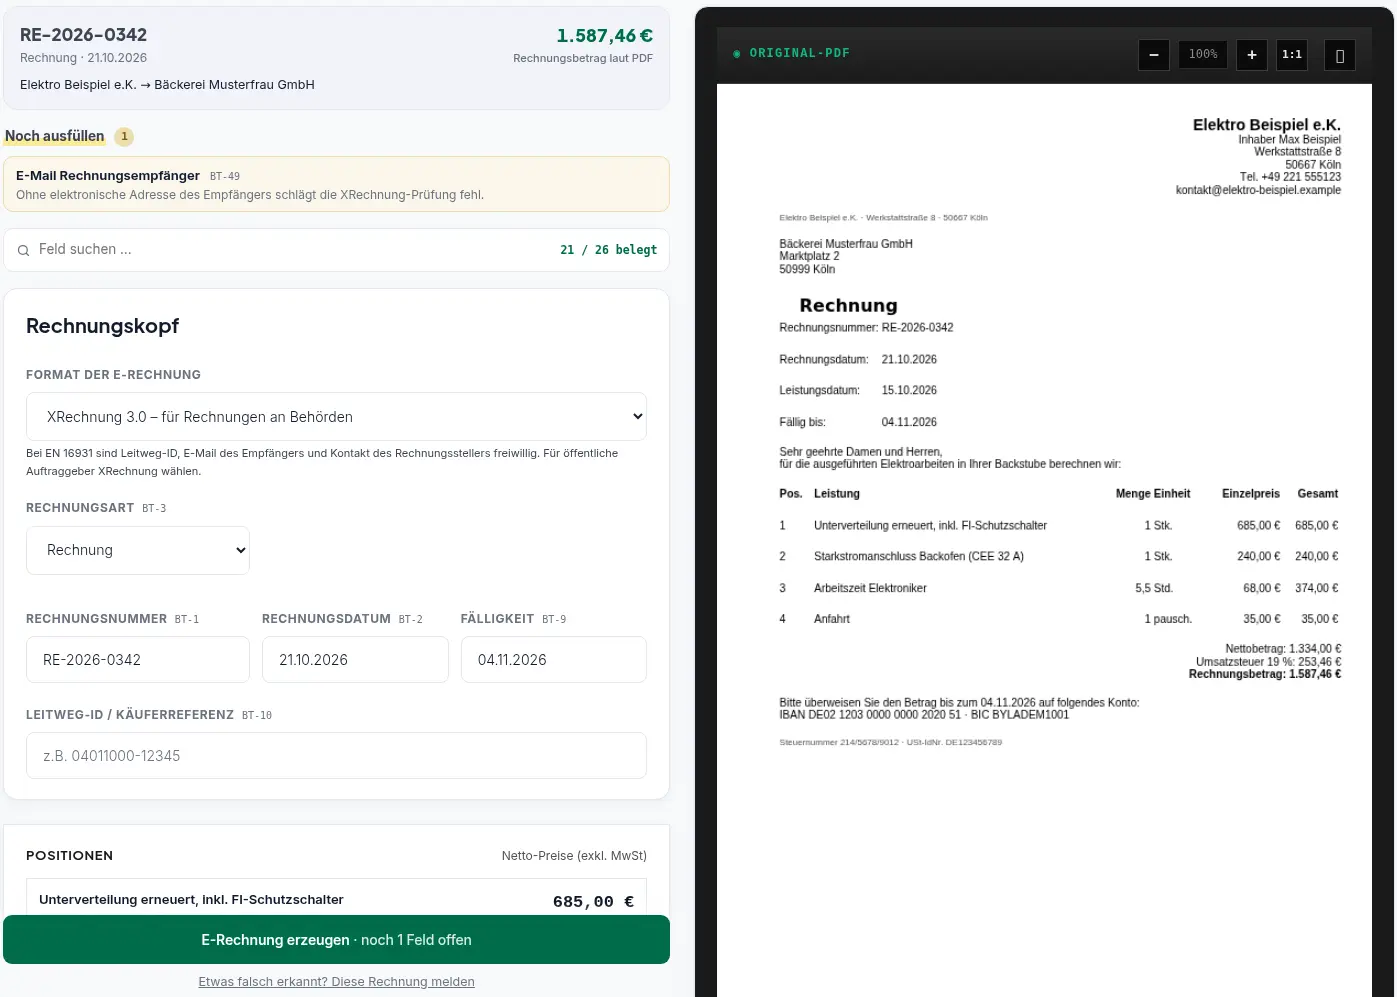Click the green Original-PDF status dot
Viewport: 1397px width, 997px height.
coord(737,54)
